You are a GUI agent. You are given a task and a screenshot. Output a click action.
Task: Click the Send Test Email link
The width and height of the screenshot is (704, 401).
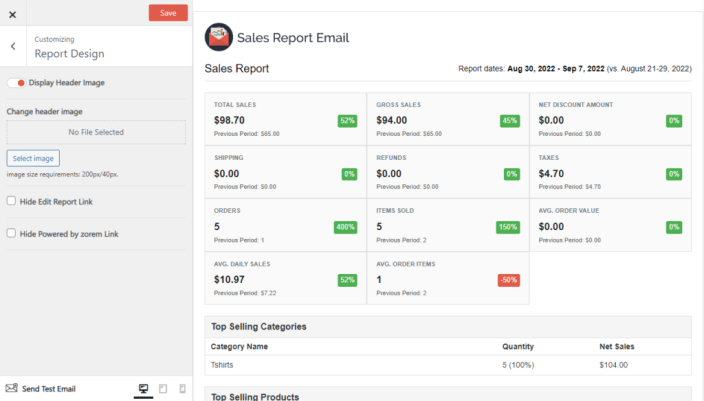pos(49,388)
